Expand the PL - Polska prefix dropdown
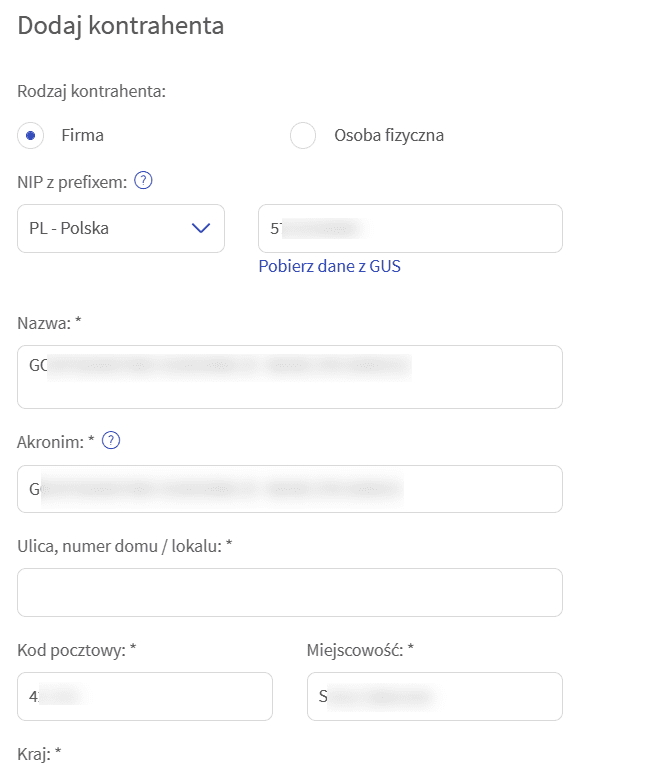 pyautogui.click(x=121, y=229)
